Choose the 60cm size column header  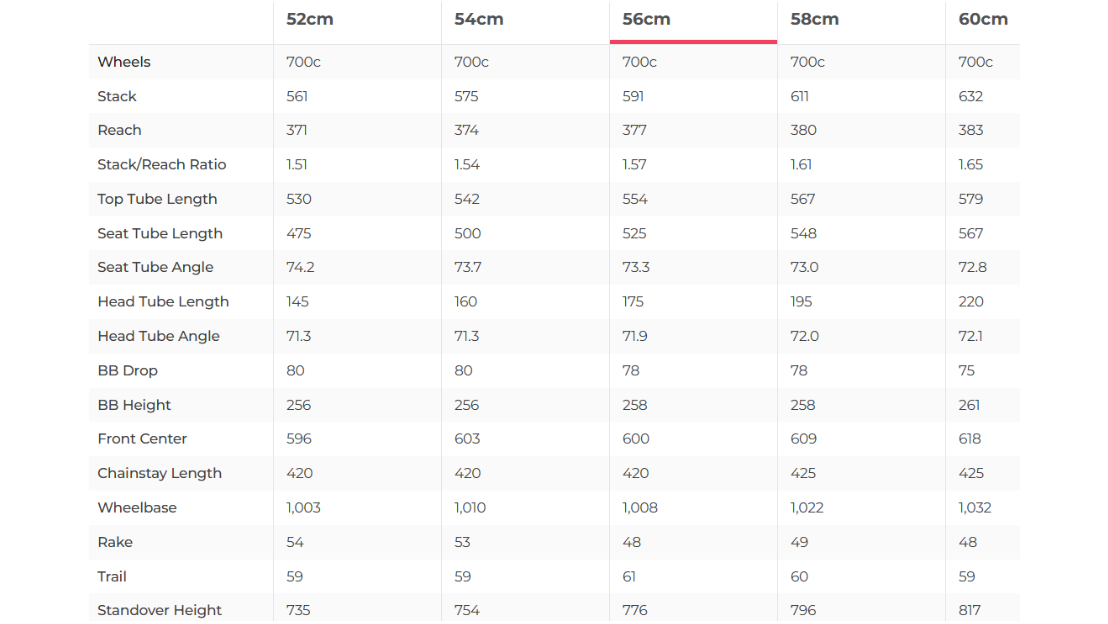point(982,20)
